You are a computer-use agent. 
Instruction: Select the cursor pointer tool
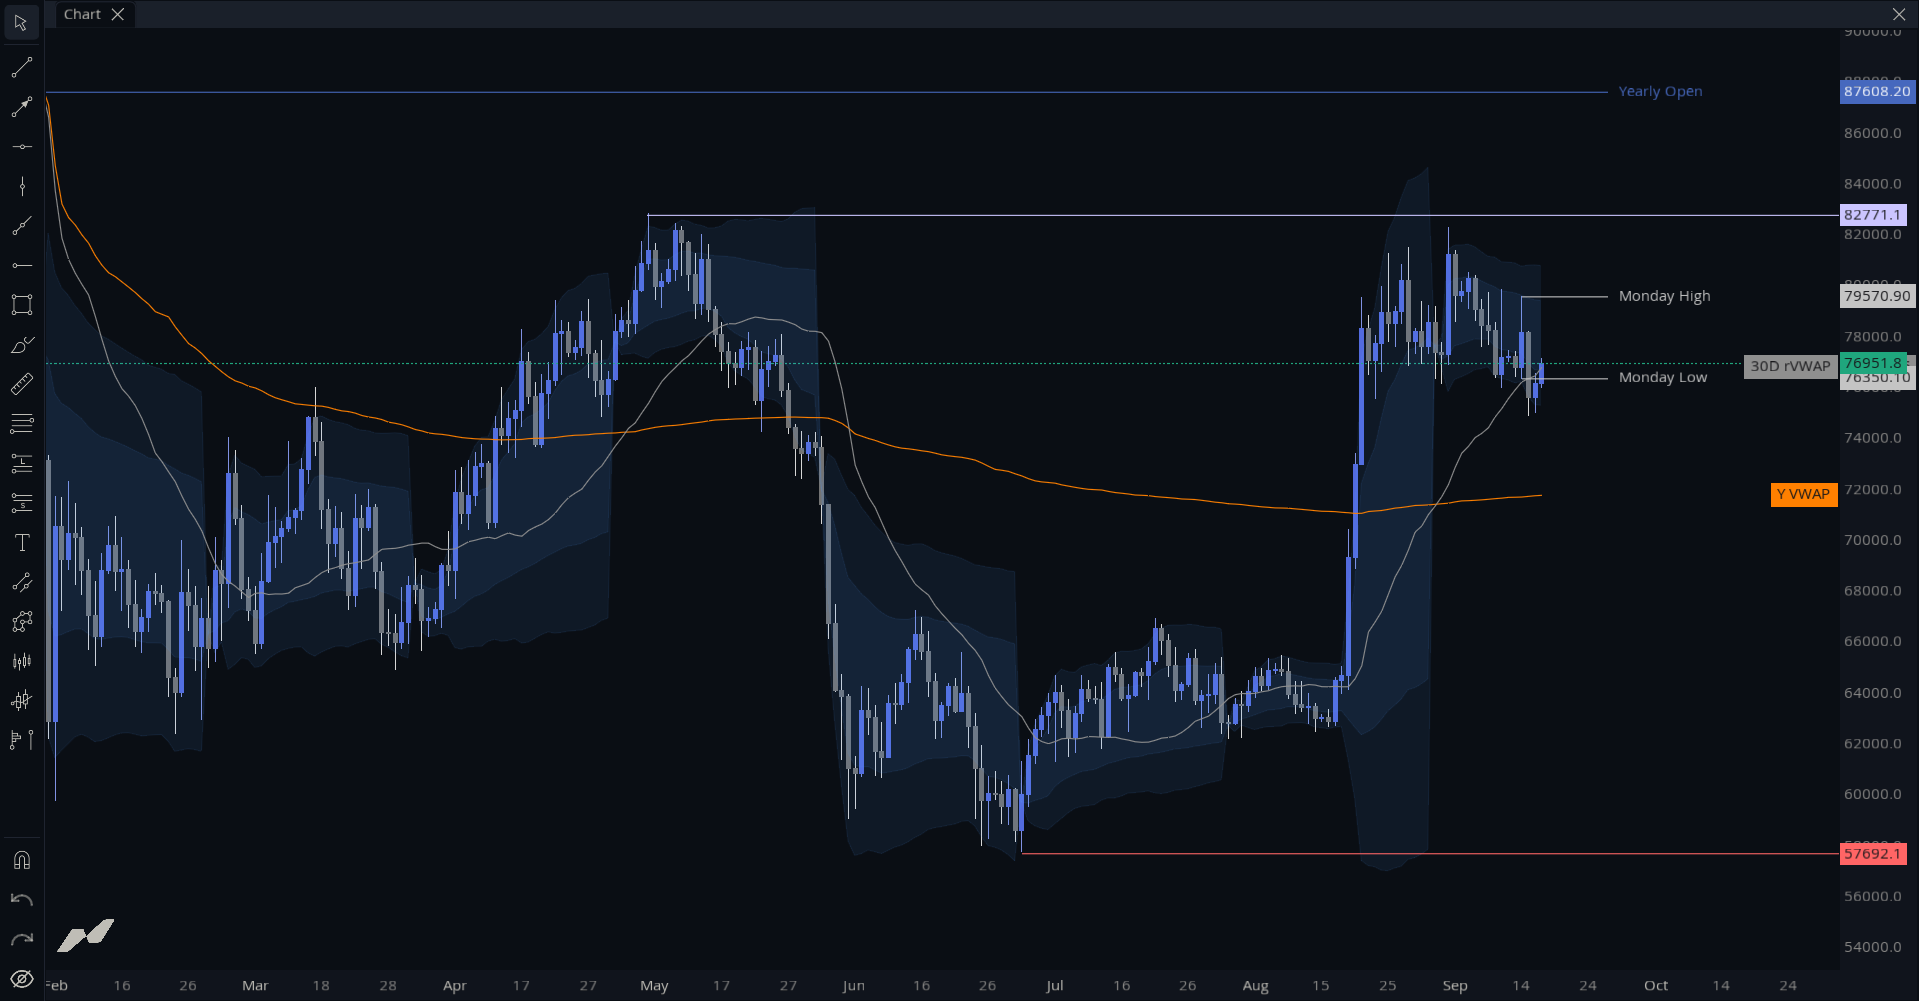(x=21, y=22)
